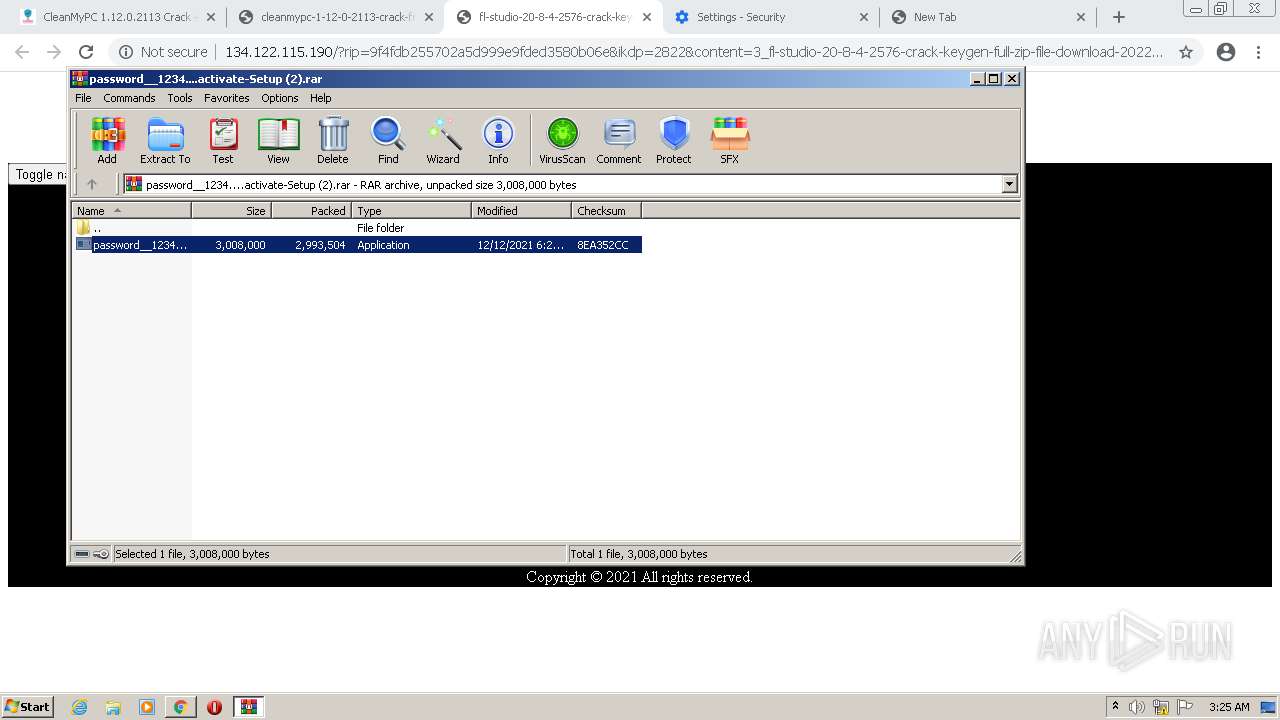The image size is (1280, 720).
Task: Sort list by Checksum column
Action: pyautogui.click(x=606, y=211)
